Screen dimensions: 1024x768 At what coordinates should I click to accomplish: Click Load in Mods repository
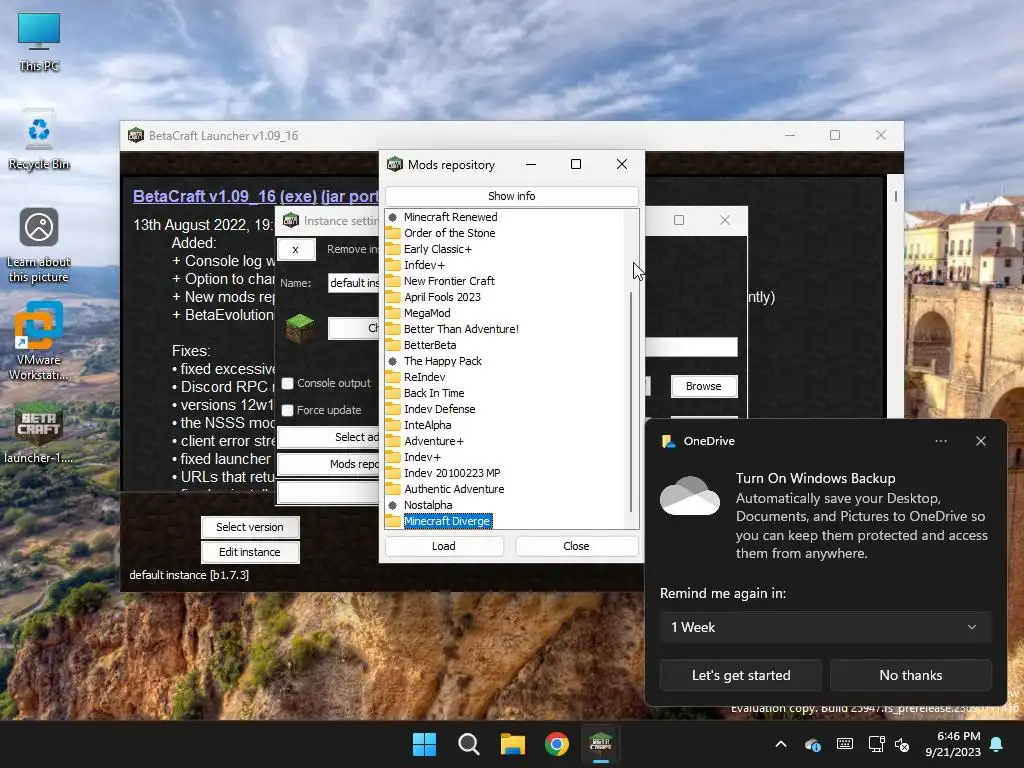pyautogui.click(x=444, y=546)
